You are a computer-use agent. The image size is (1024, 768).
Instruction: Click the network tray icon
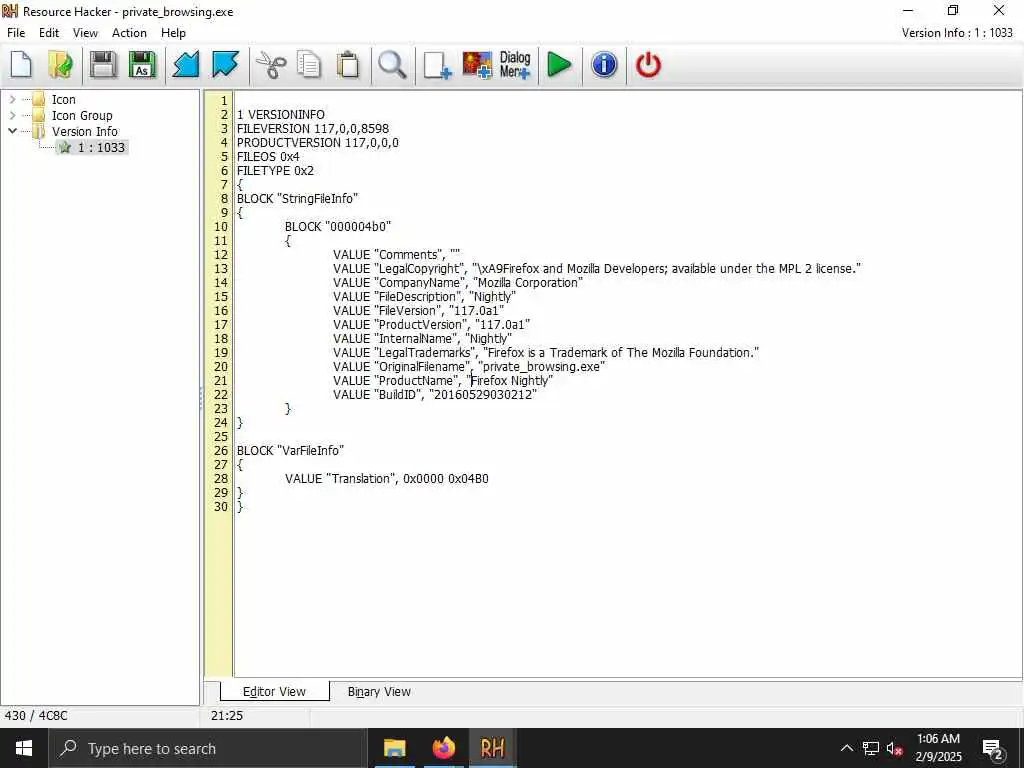click(x=871, y=749)
